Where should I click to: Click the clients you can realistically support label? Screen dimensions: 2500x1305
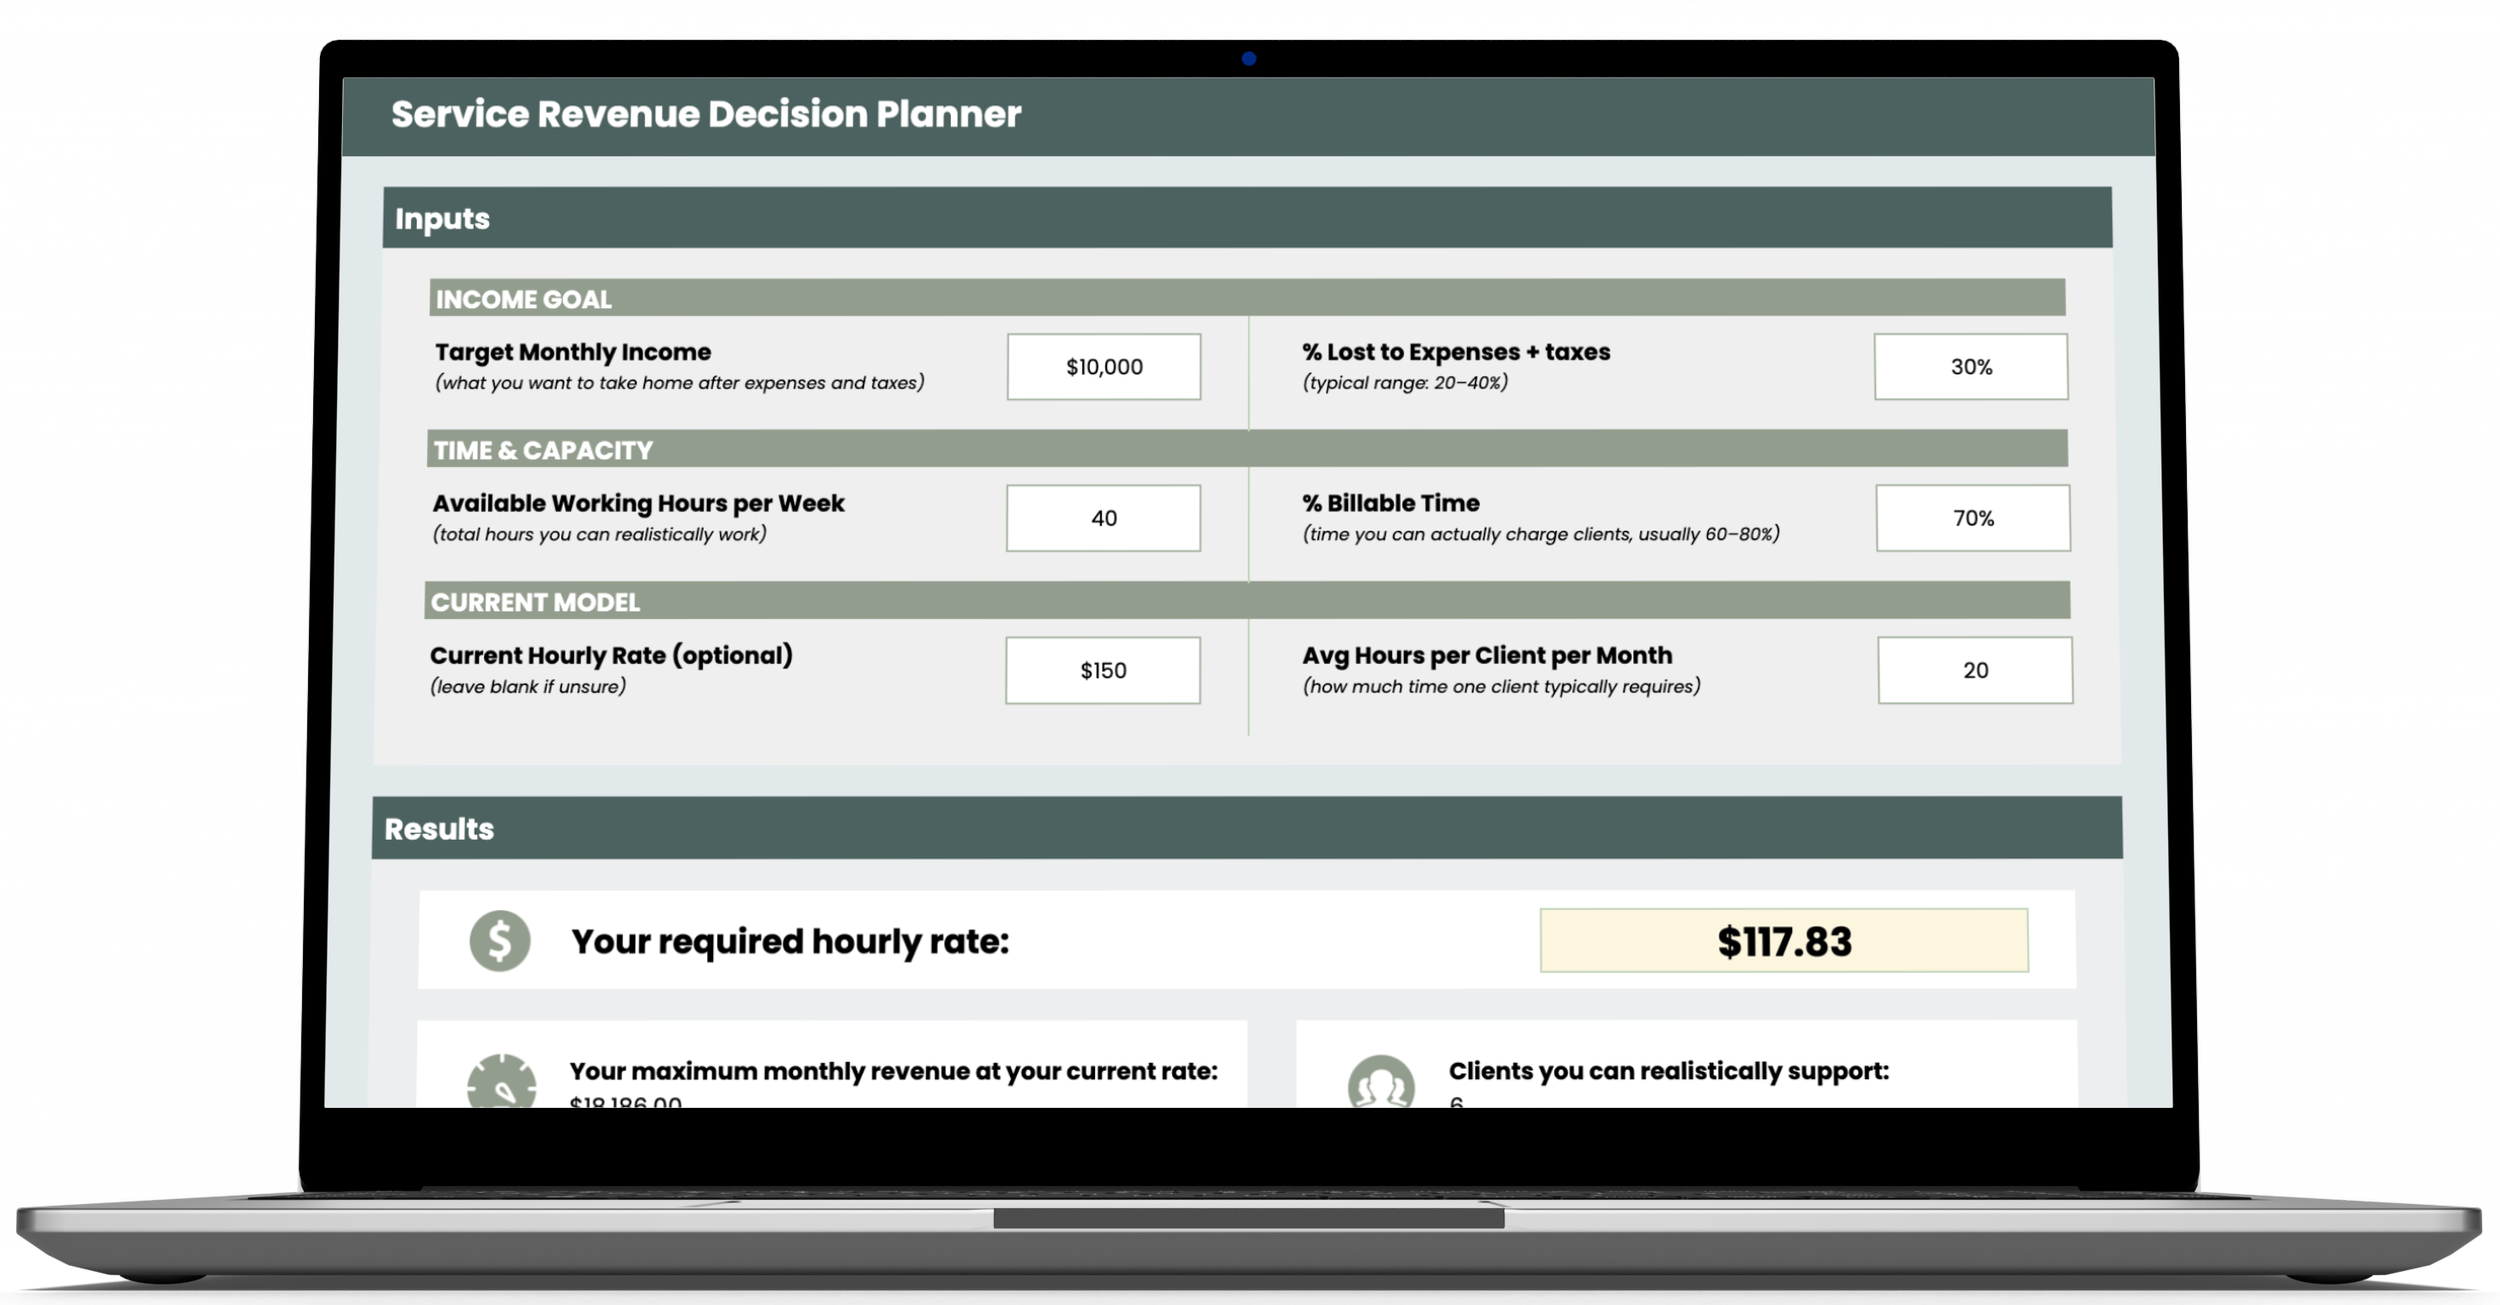[1668, 1071]
